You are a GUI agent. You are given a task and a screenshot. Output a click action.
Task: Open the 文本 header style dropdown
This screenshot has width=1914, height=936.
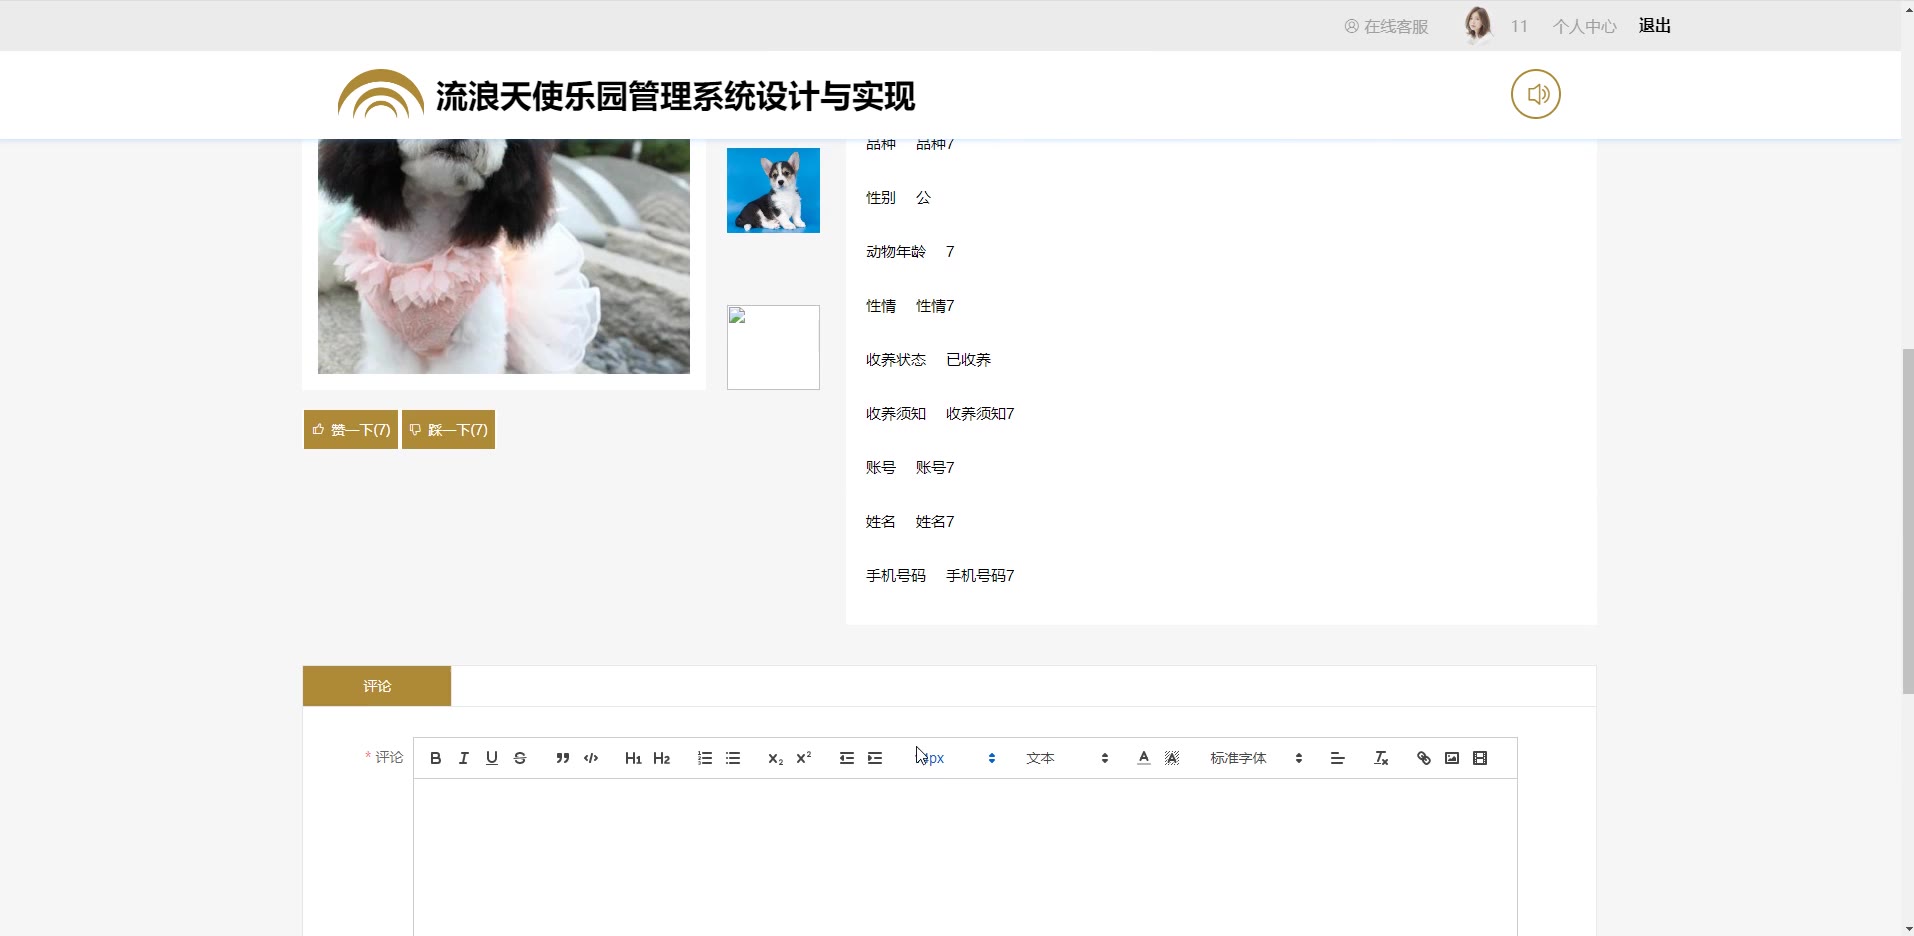click(1067, 758)
